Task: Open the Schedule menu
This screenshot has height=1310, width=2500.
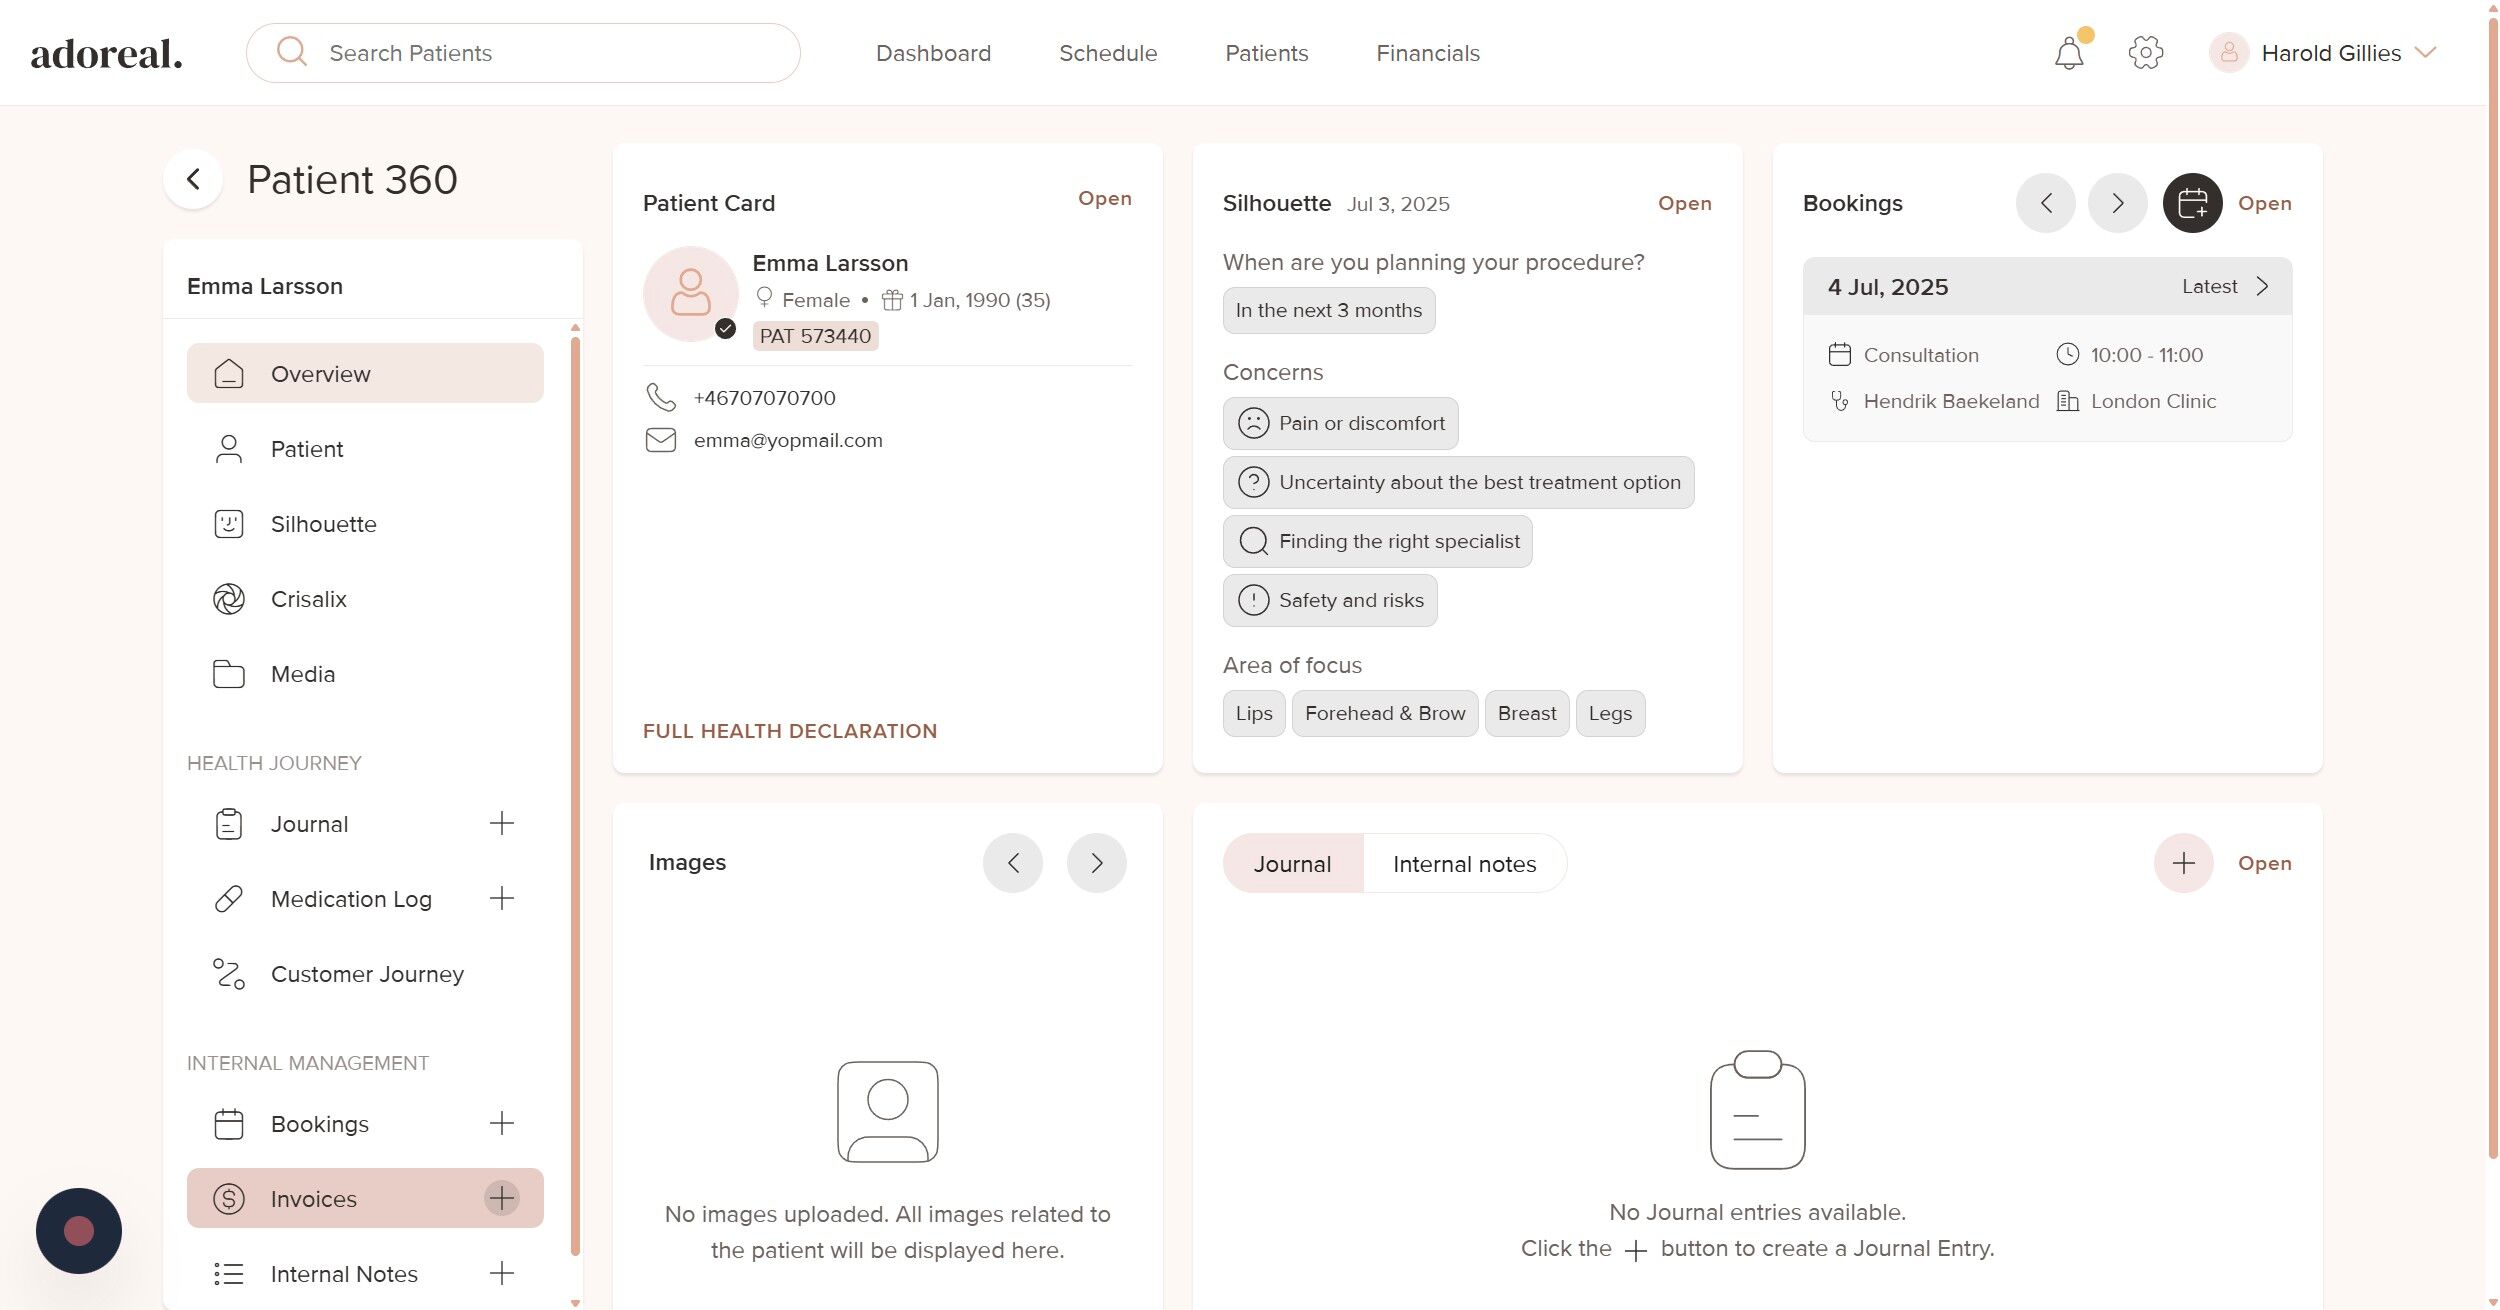Action: pos(1107,53)
